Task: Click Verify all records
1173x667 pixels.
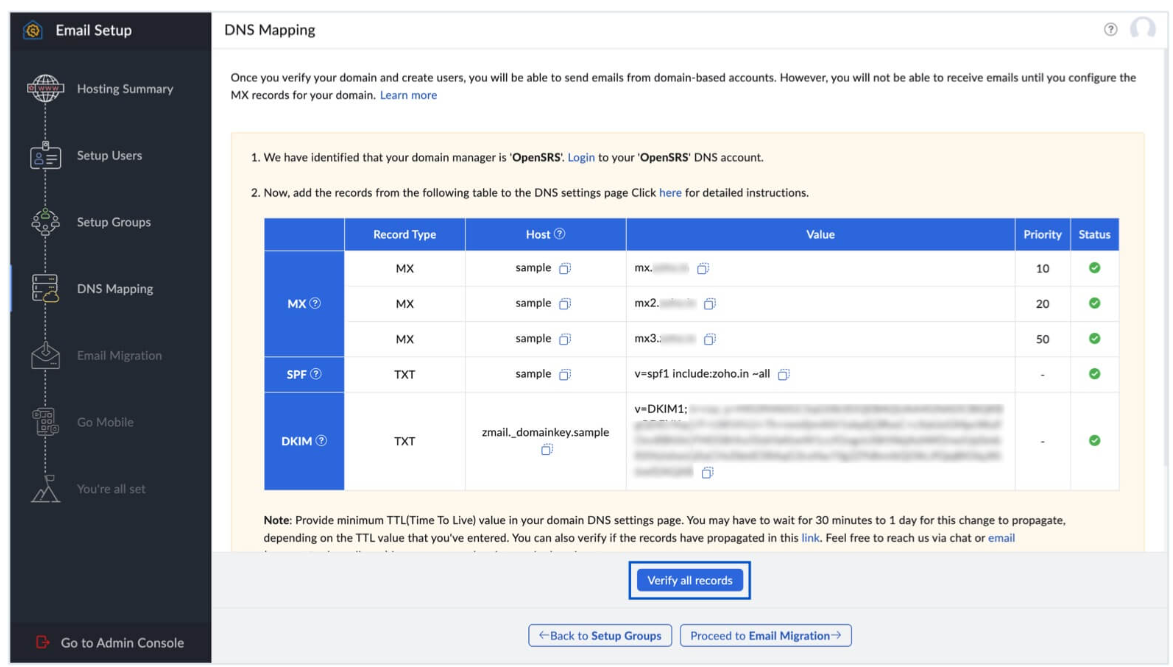Action: (689, 580)
